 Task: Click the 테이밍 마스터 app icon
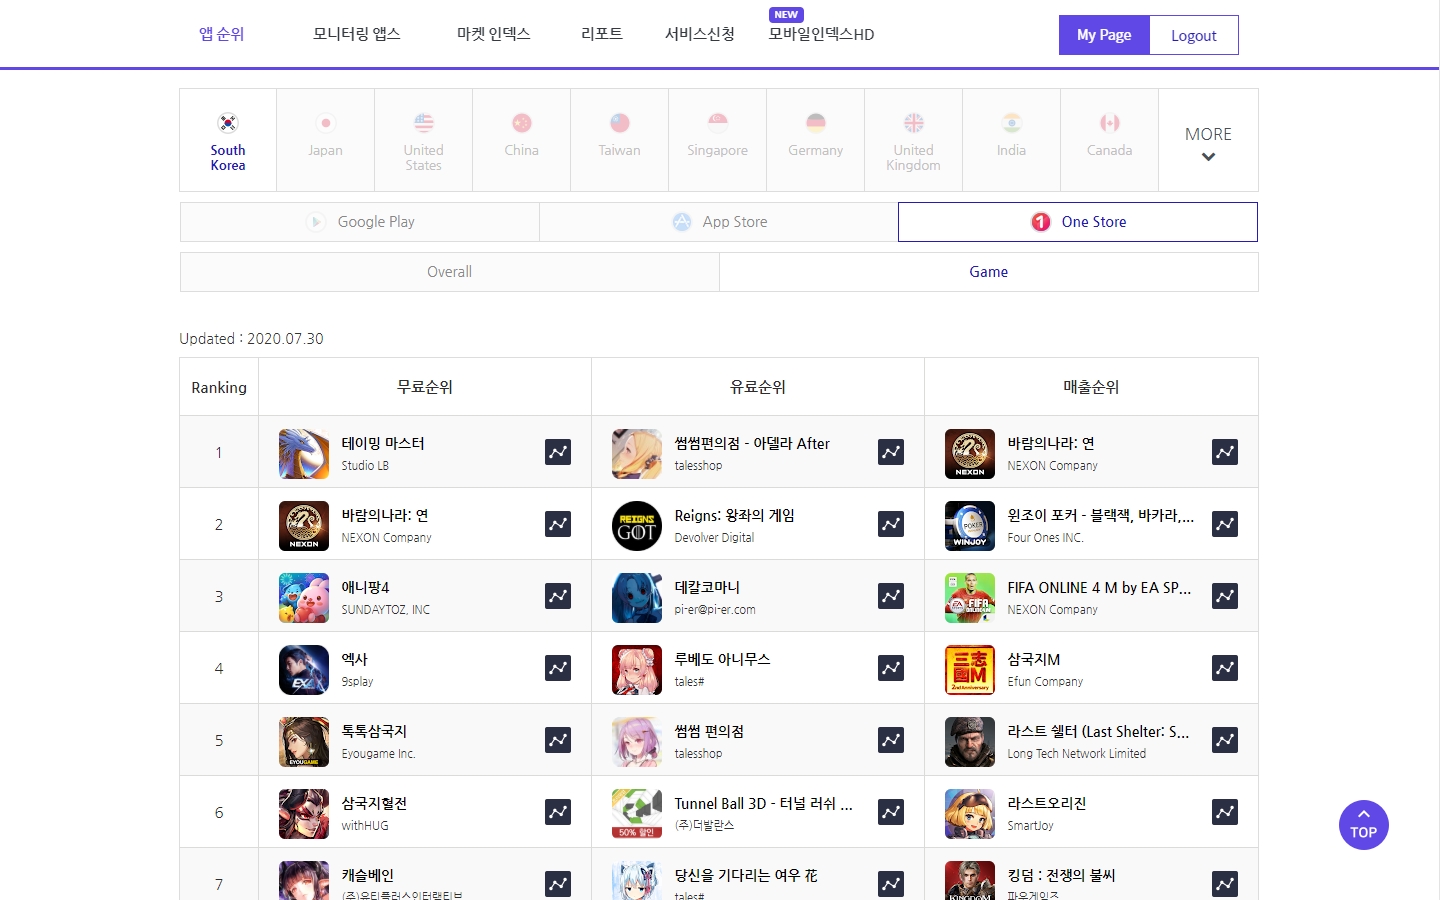click(304, 454)
